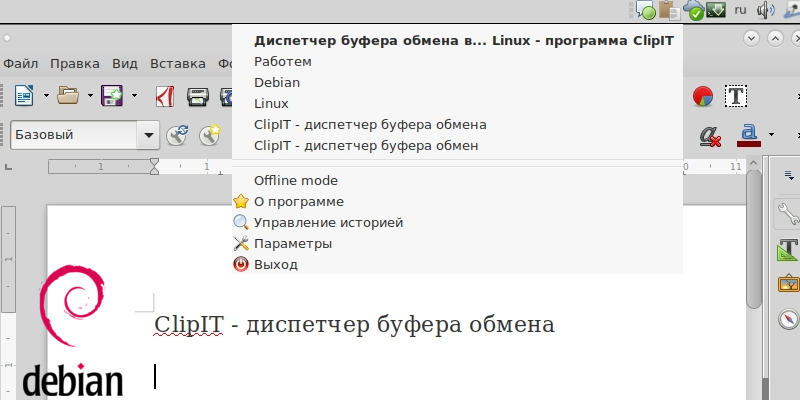Click the cloud sync tray icon
Screen dimensions: 800x400
tap(693, 10)
